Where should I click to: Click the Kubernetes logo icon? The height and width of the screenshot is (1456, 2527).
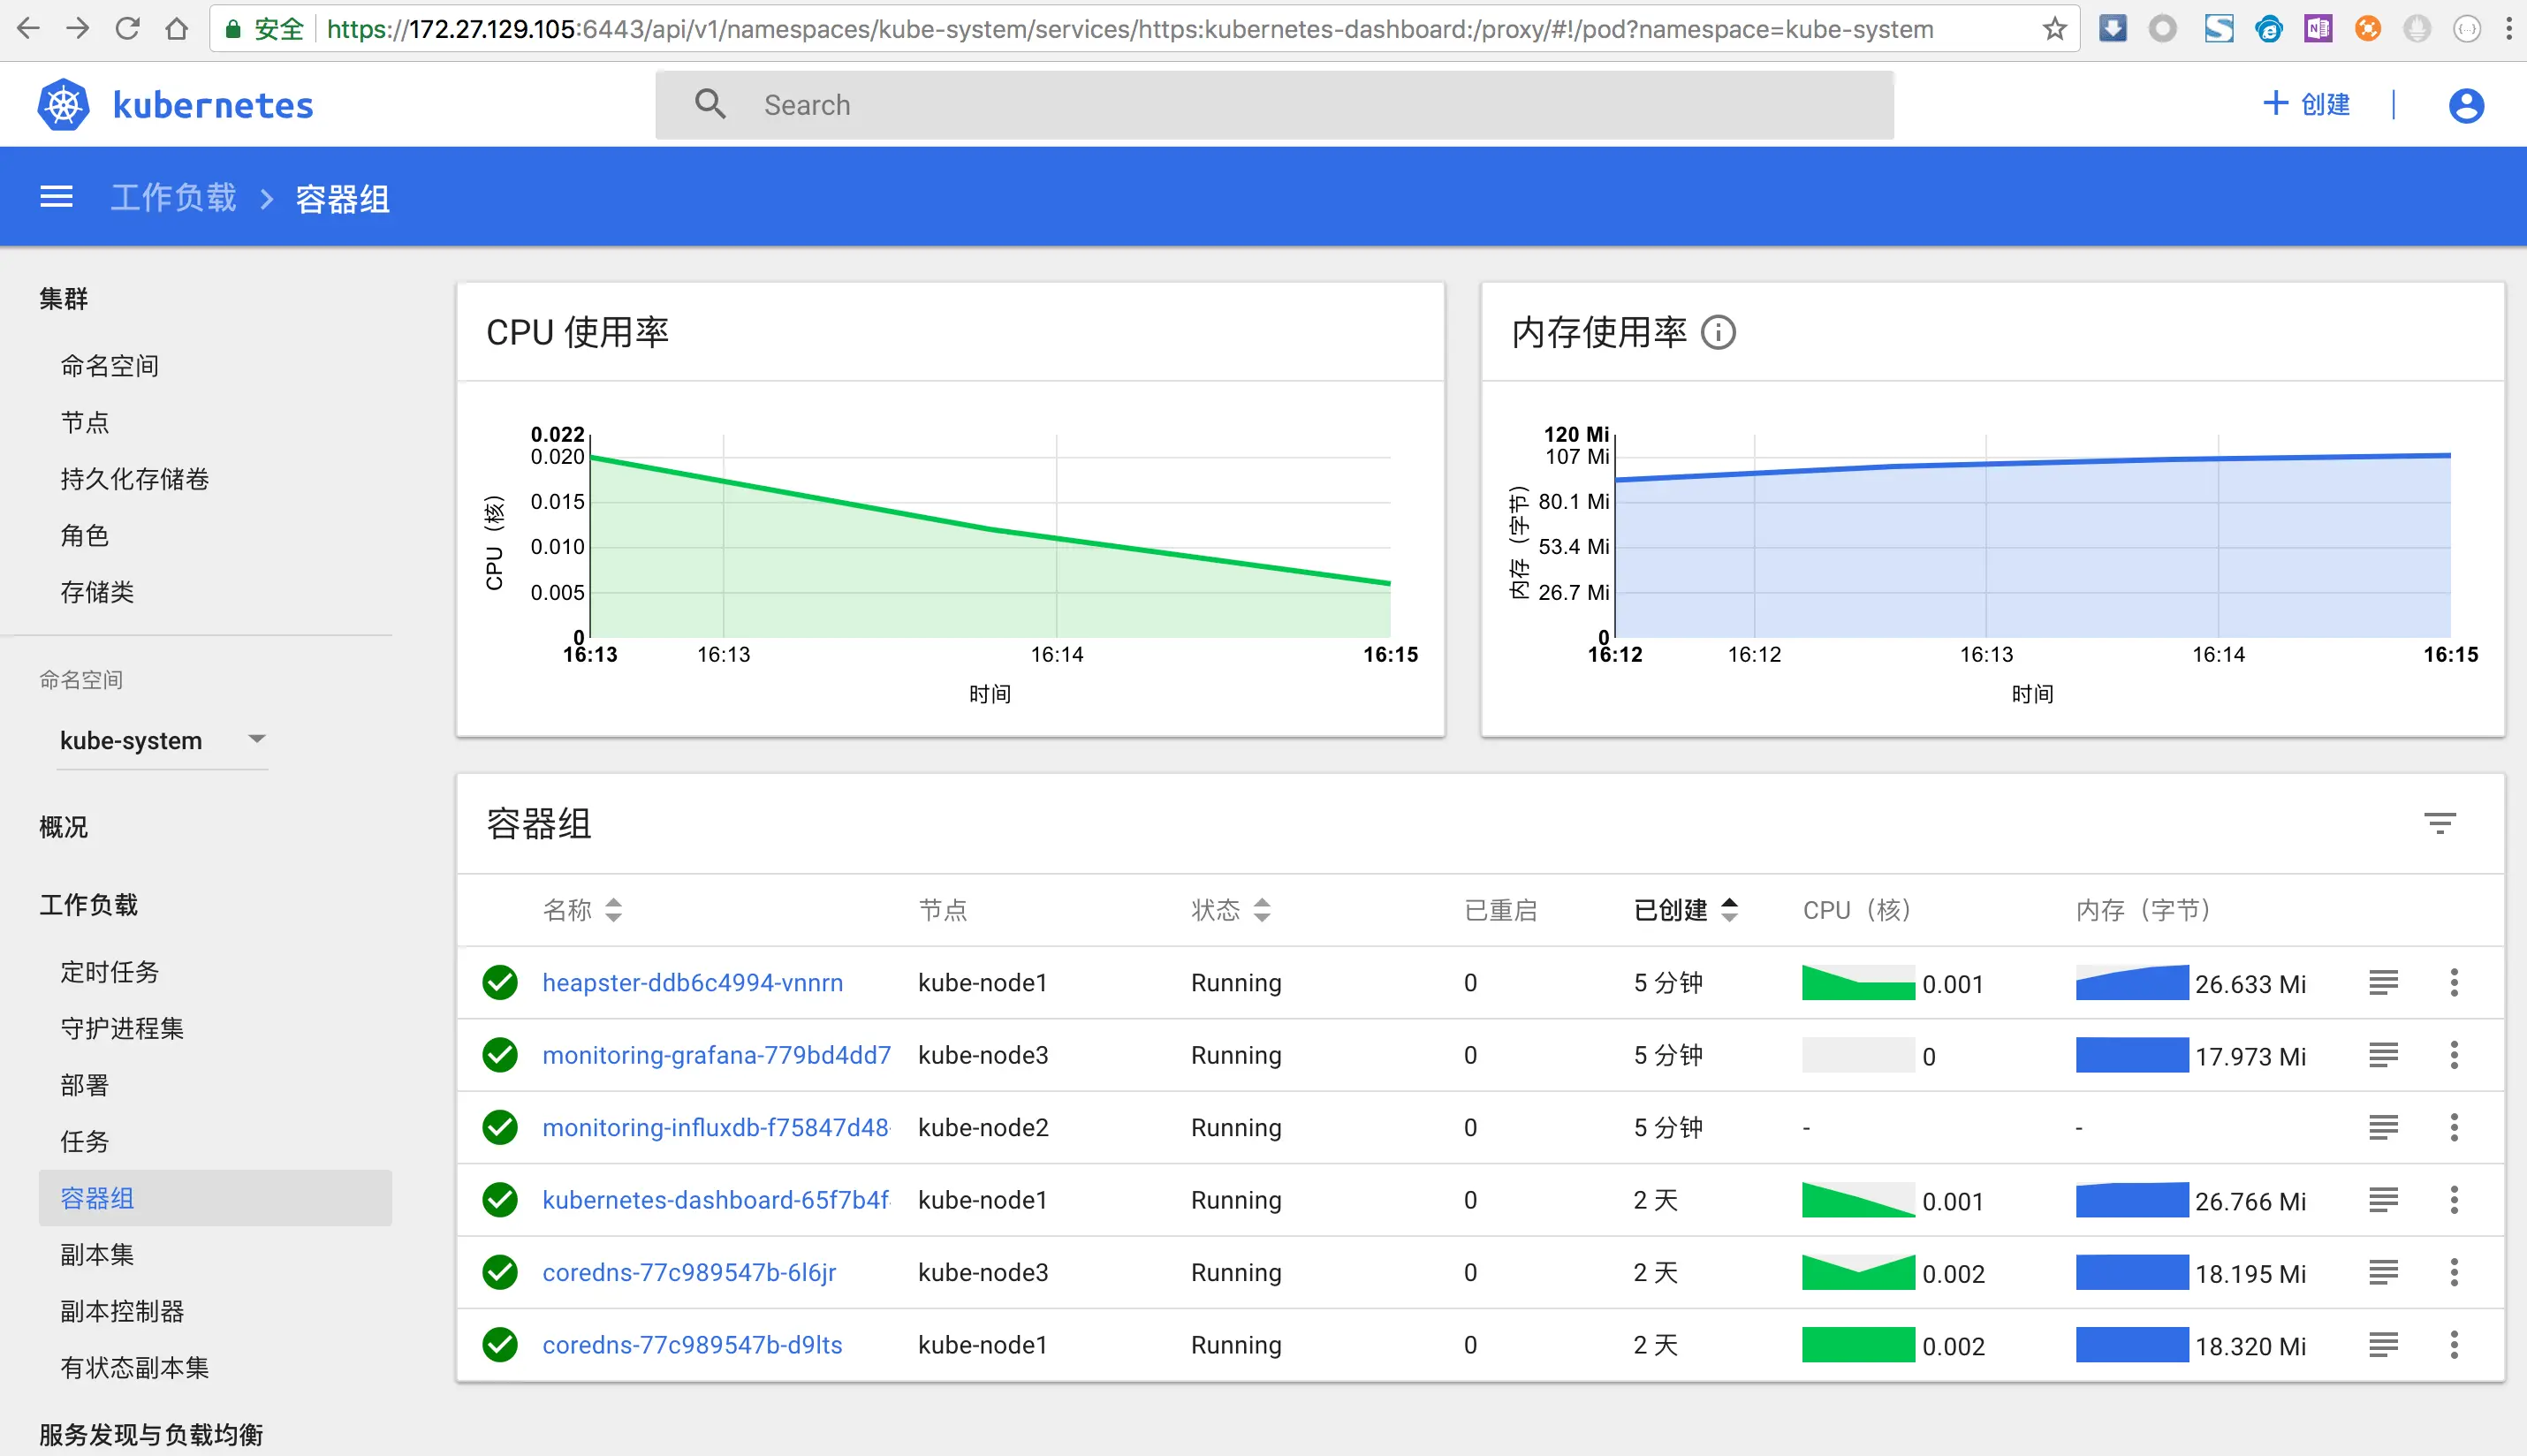(64, 105)
